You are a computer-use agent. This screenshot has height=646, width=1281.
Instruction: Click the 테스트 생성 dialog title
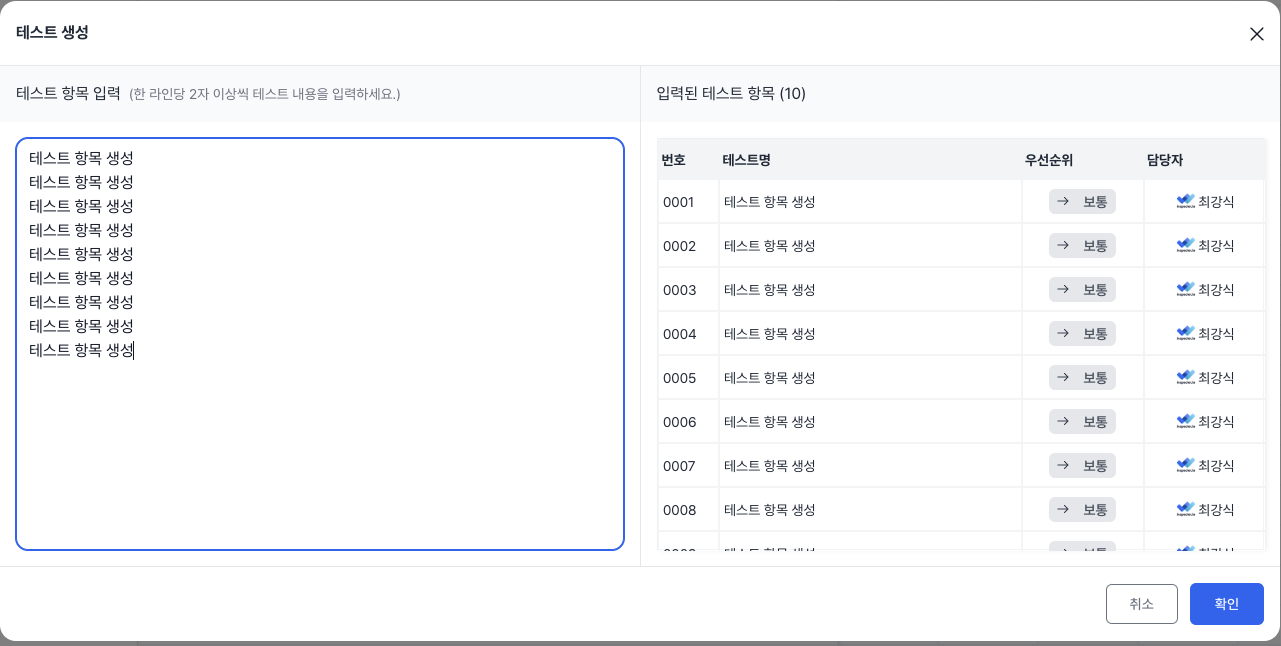52,32
